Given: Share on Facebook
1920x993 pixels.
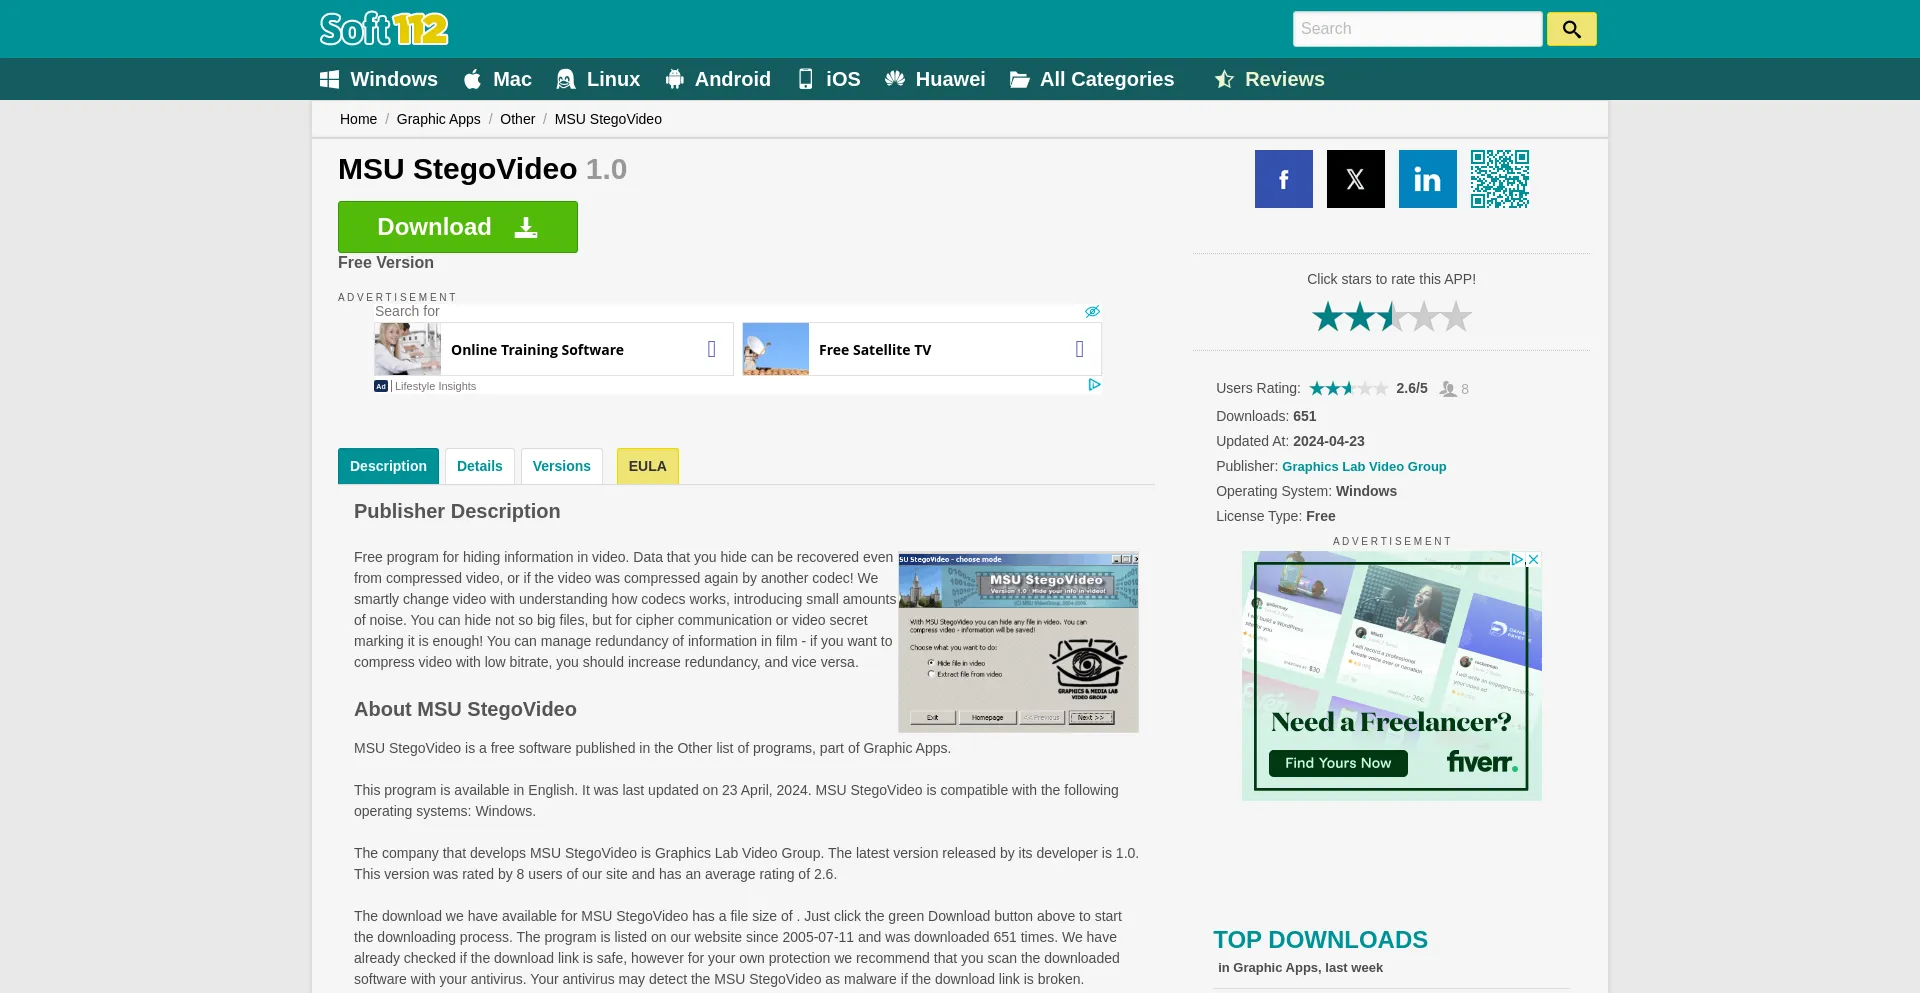Looking at the screenshot, I should tap(1284, 179).
